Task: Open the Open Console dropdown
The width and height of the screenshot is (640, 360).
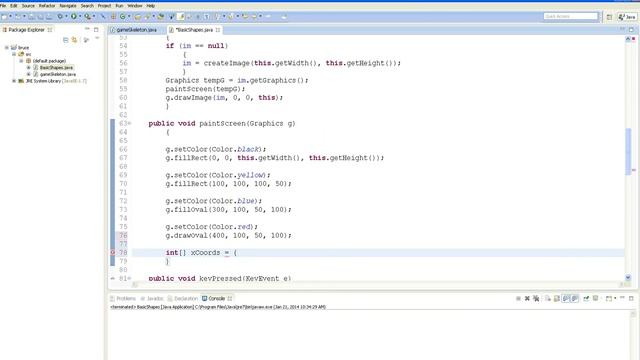Action: pyautogui.click(x=615, y=298)
